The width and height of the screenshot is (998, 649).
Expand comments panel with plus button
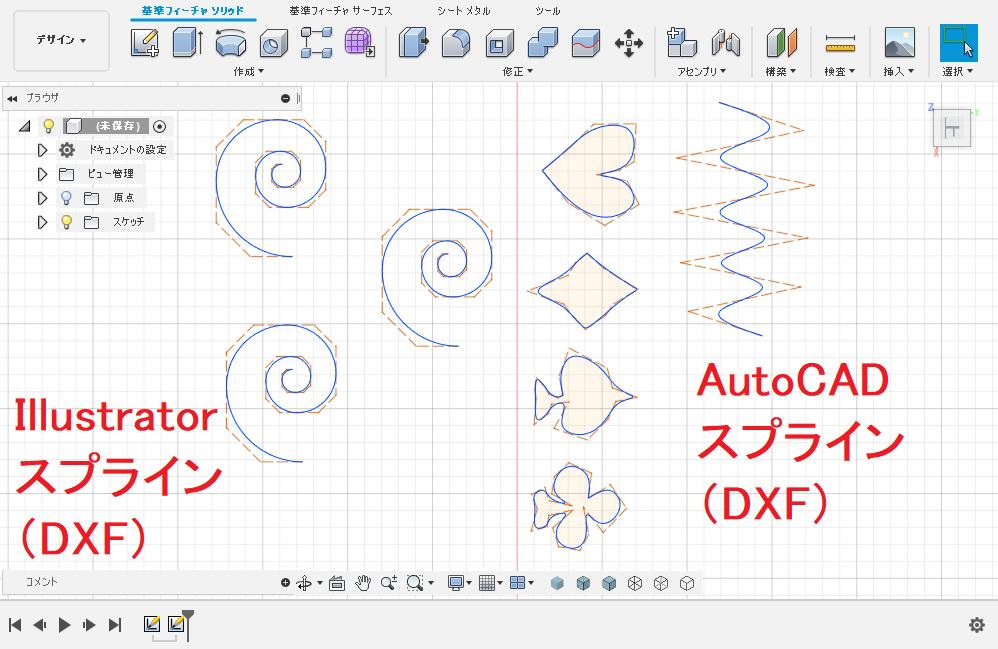[285, 582]
